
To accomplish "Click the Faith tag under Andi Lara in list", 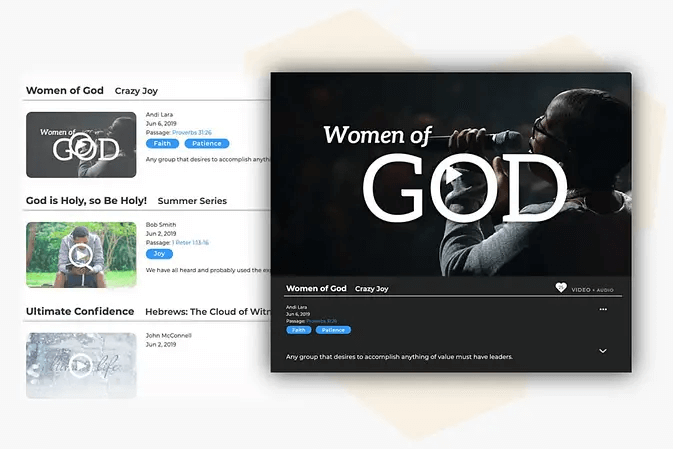I will coord(162,143).
